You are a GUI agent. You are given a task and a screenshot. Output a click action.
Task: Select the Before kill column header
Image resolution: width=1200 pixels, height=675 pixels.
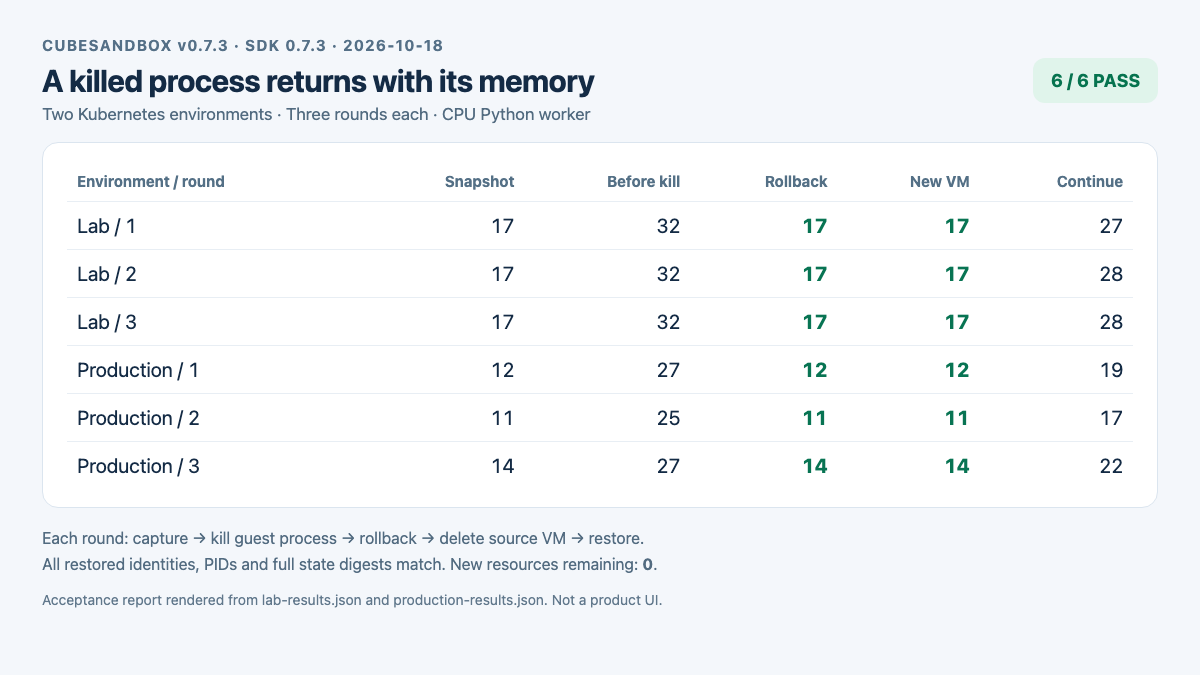643,182
